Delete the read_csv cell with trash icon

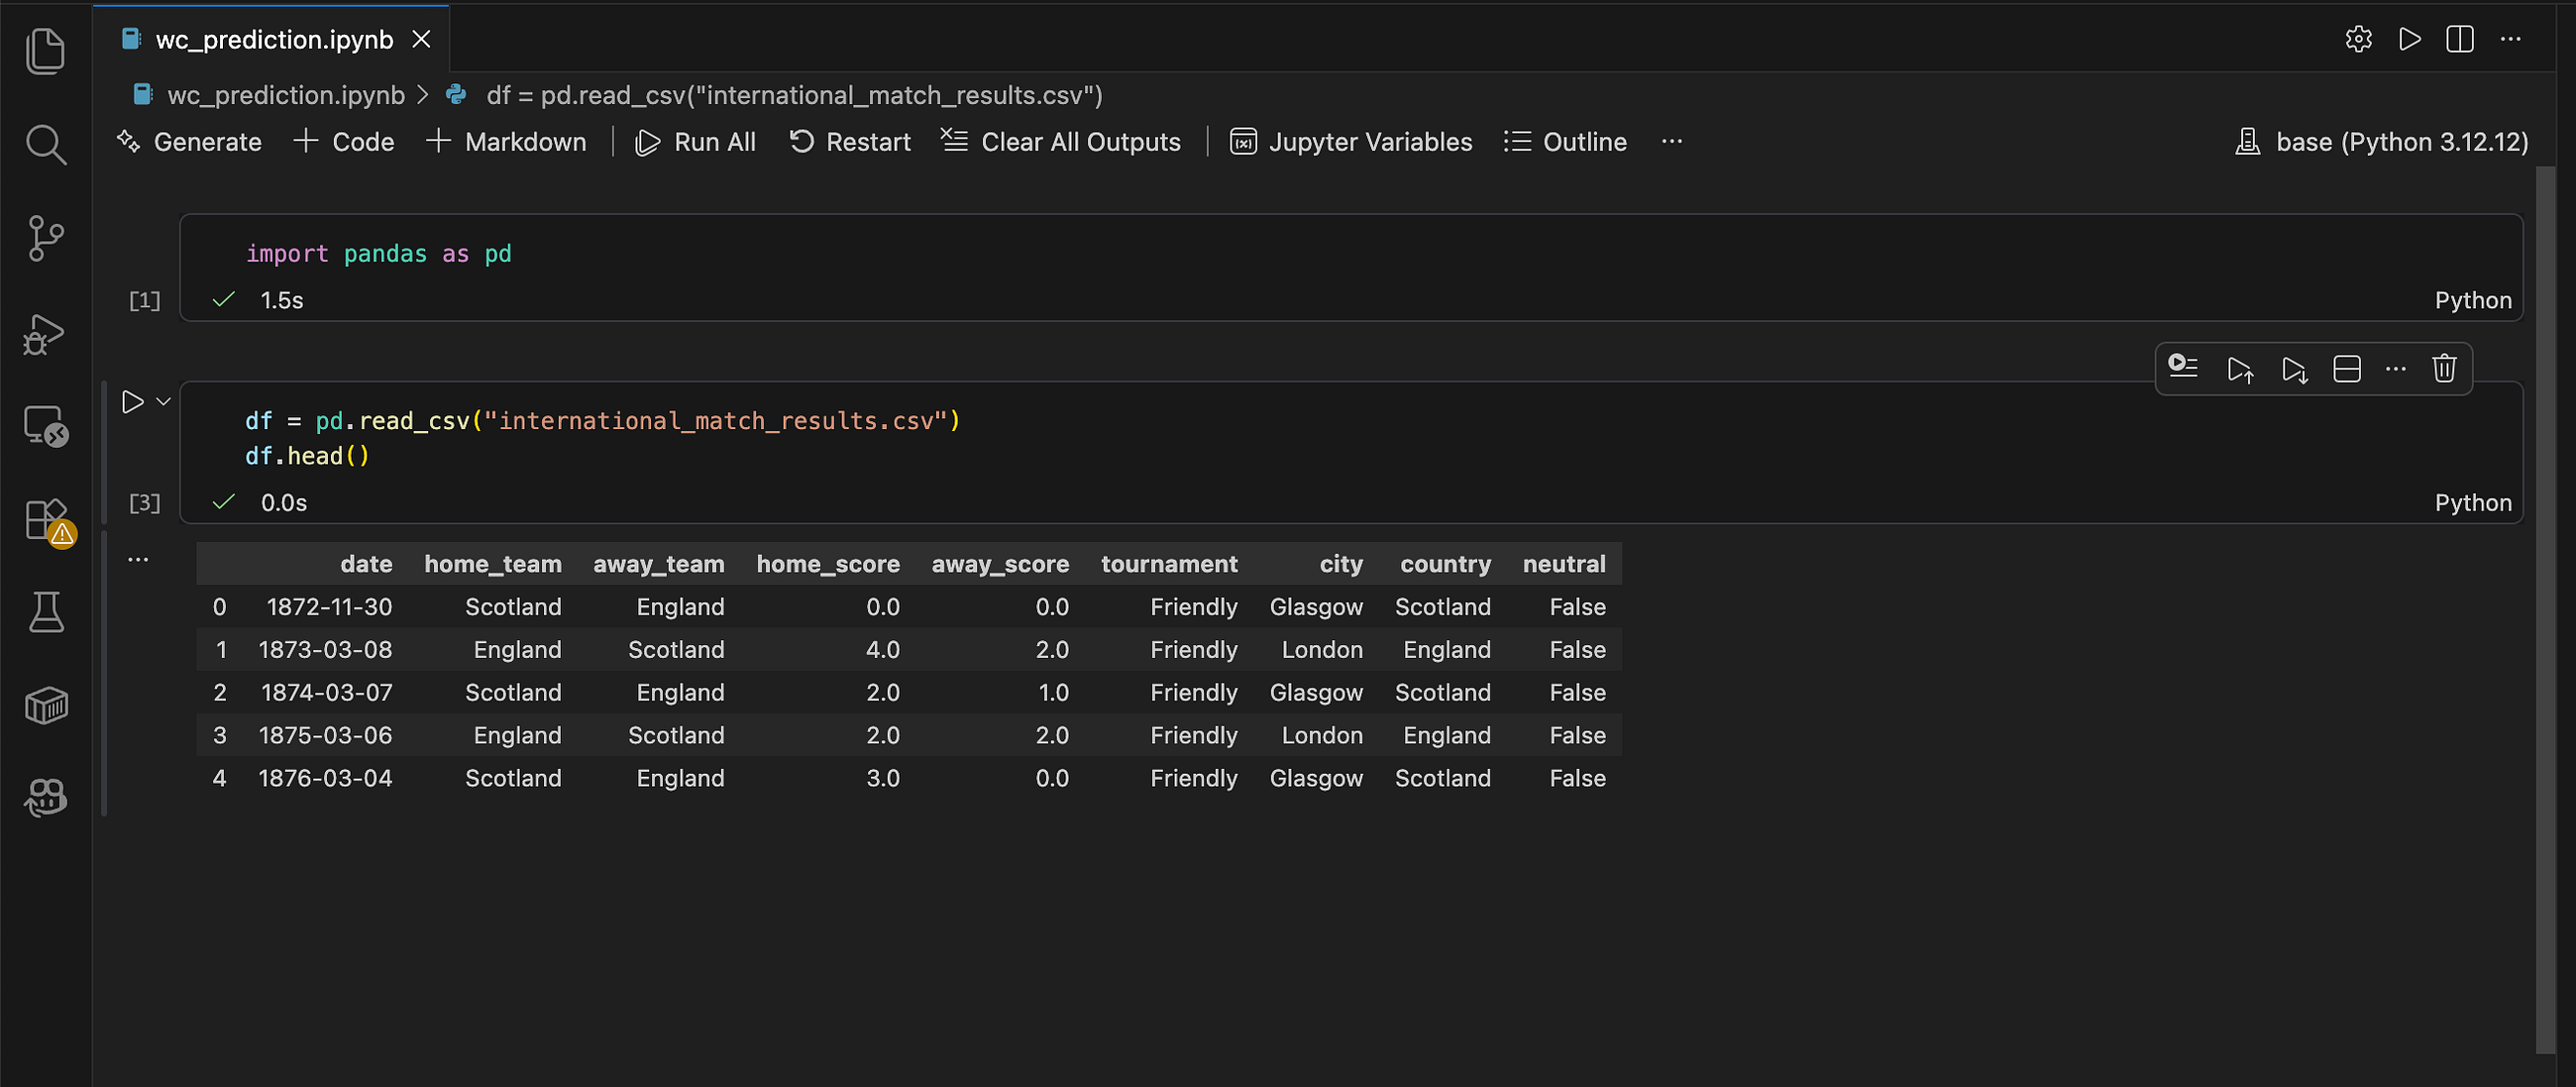pos(2444,369)
